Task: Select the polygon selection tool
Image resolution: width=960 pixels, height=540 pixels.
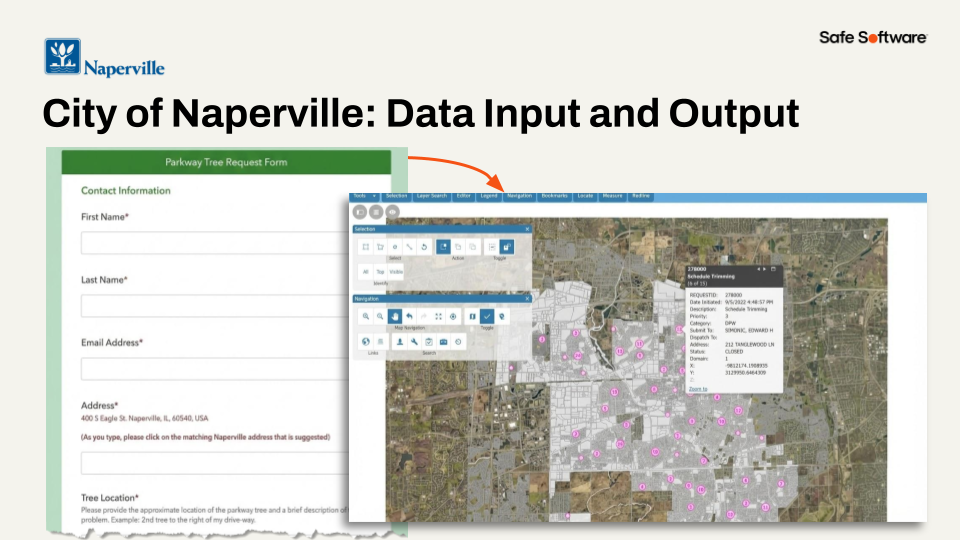Action: 380,247
